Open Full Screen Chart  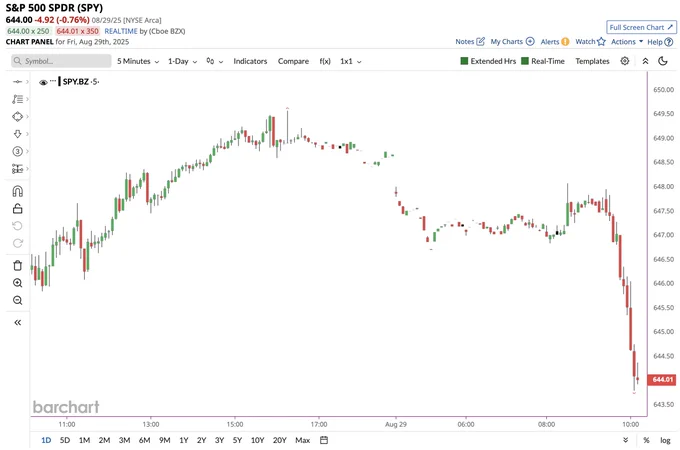[x=641, y=27]
